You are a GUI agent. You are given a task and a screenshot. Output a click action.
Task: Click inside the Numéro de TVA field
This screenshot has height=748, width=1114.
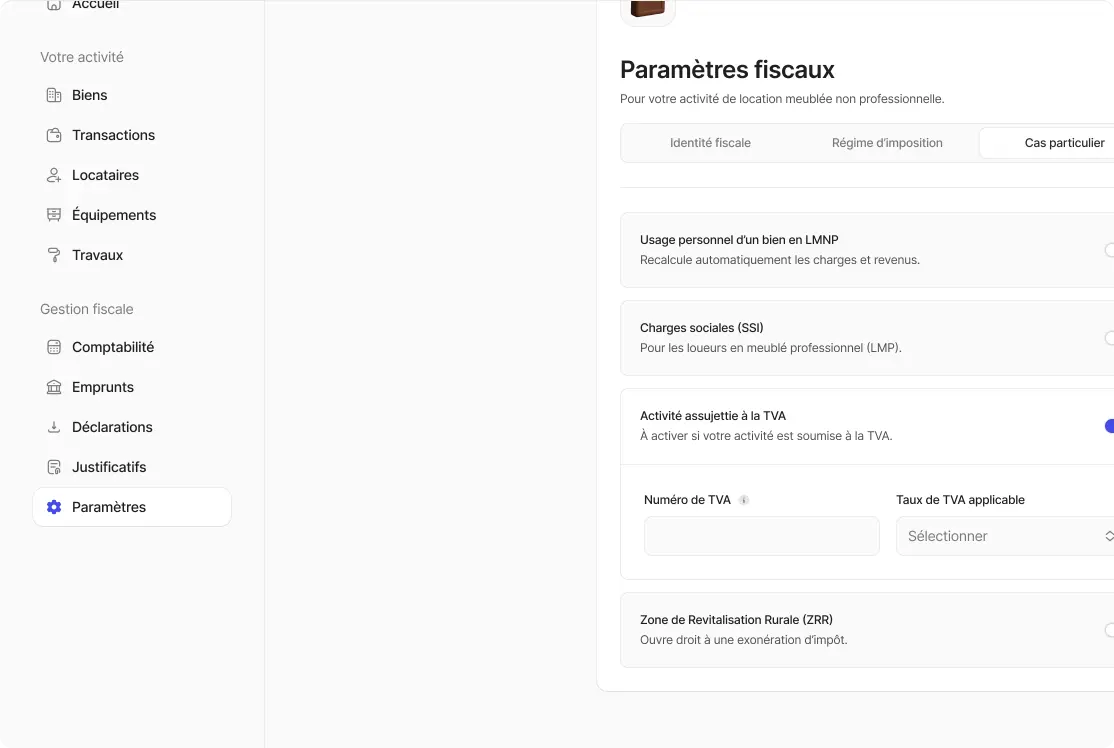click(x=761, y=536)
